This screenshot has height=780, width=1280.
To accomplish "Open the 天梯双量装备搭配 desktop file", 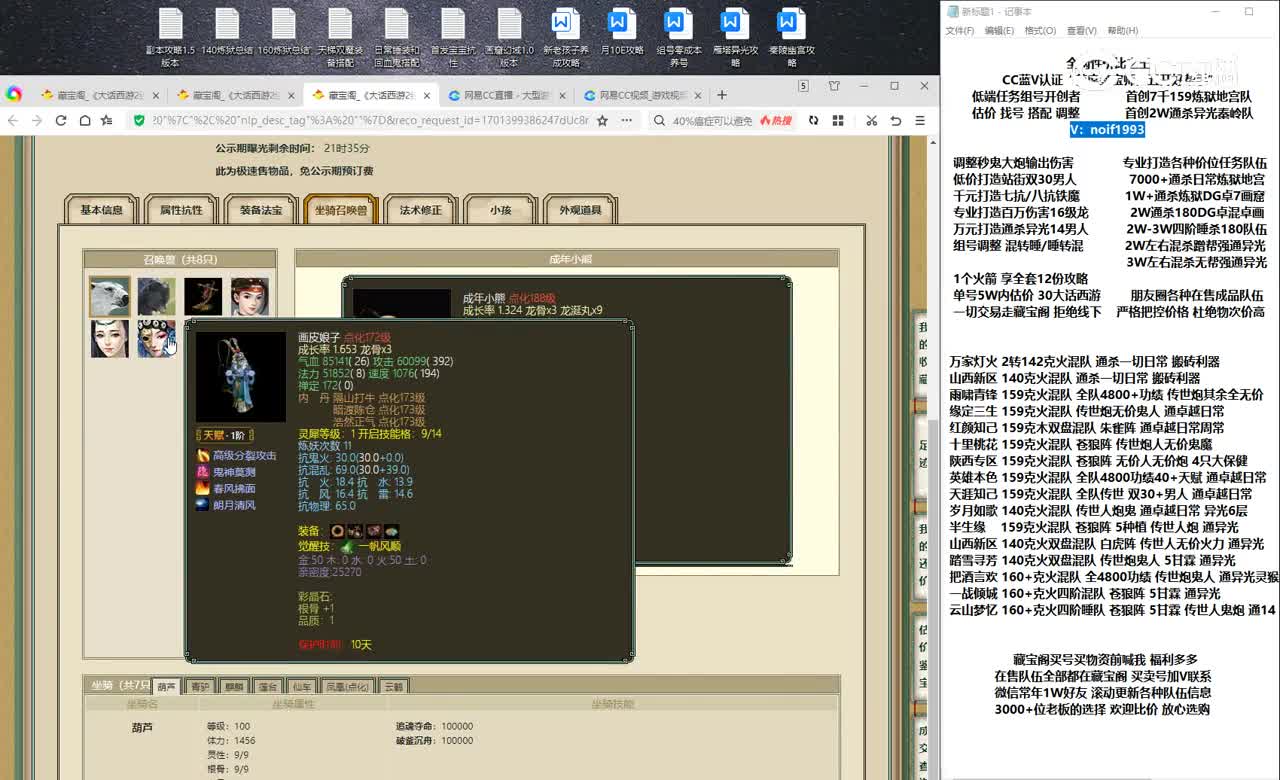I will [341, 37].
